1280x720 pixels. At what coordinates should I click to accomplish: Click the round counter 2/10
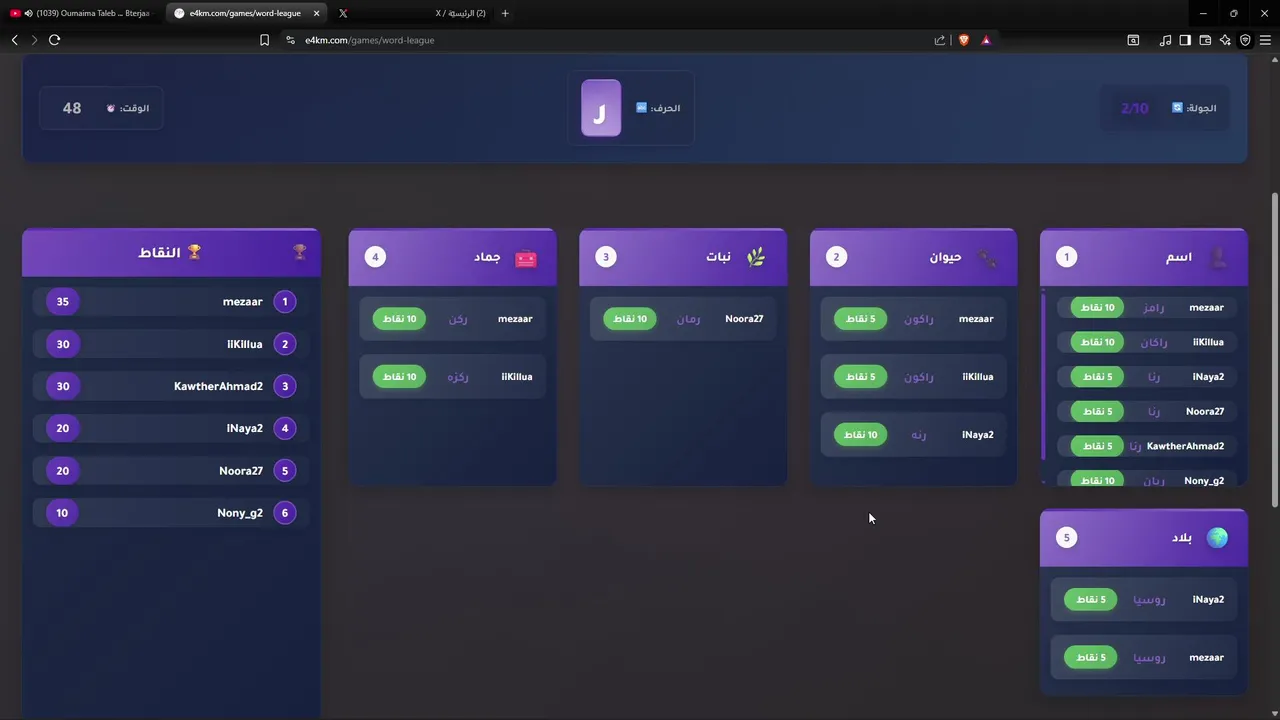[1135, 108]
